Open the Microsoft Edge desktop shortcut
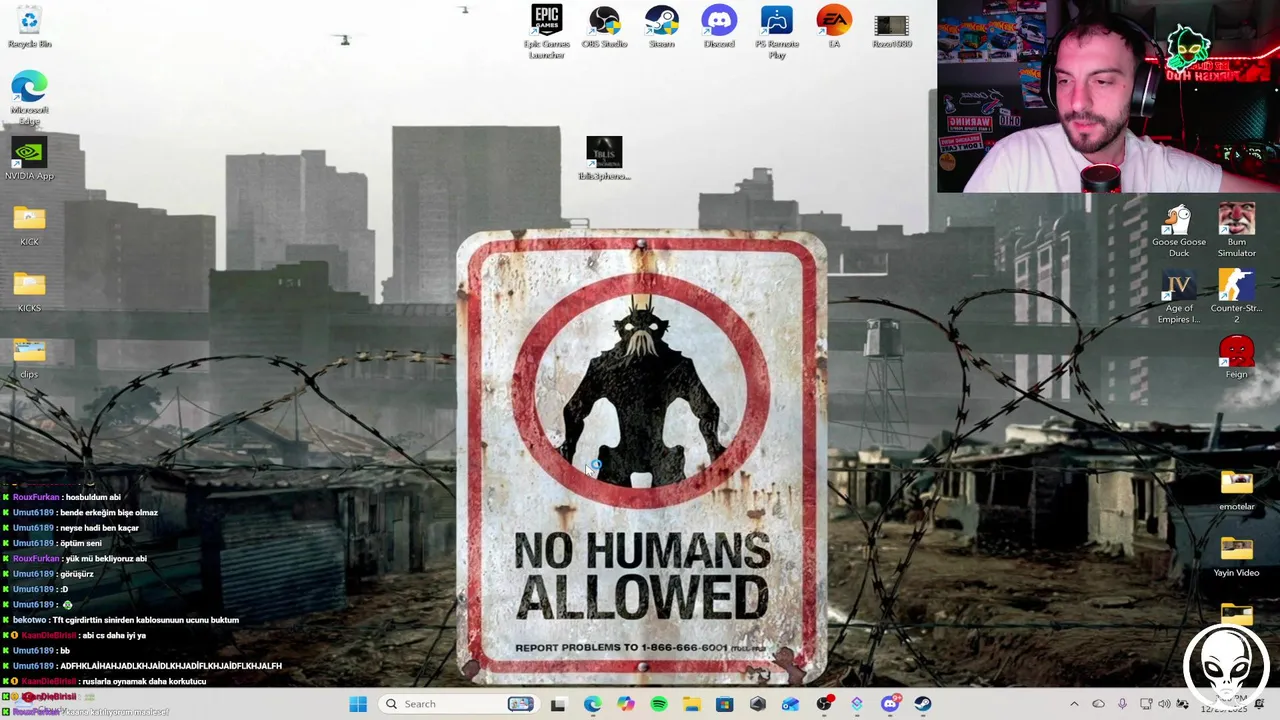Image resolution: width=1280 pixels, height=720 pixels. 29,98
